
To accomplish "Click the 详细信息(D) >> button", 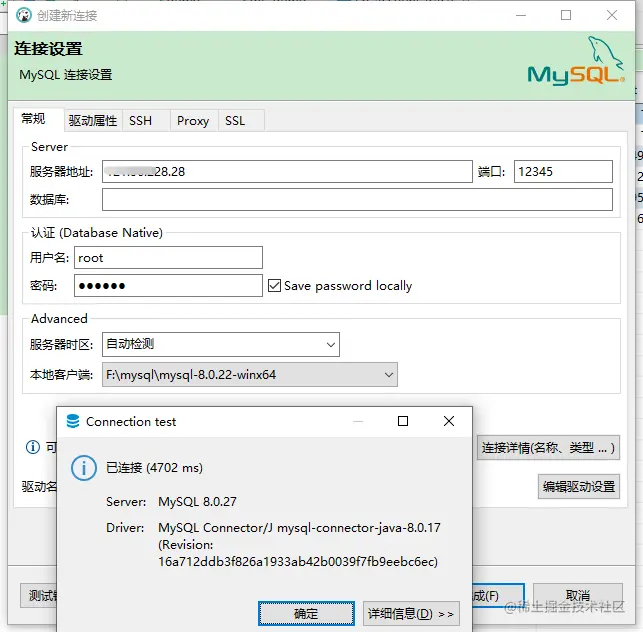I will 411,614.
